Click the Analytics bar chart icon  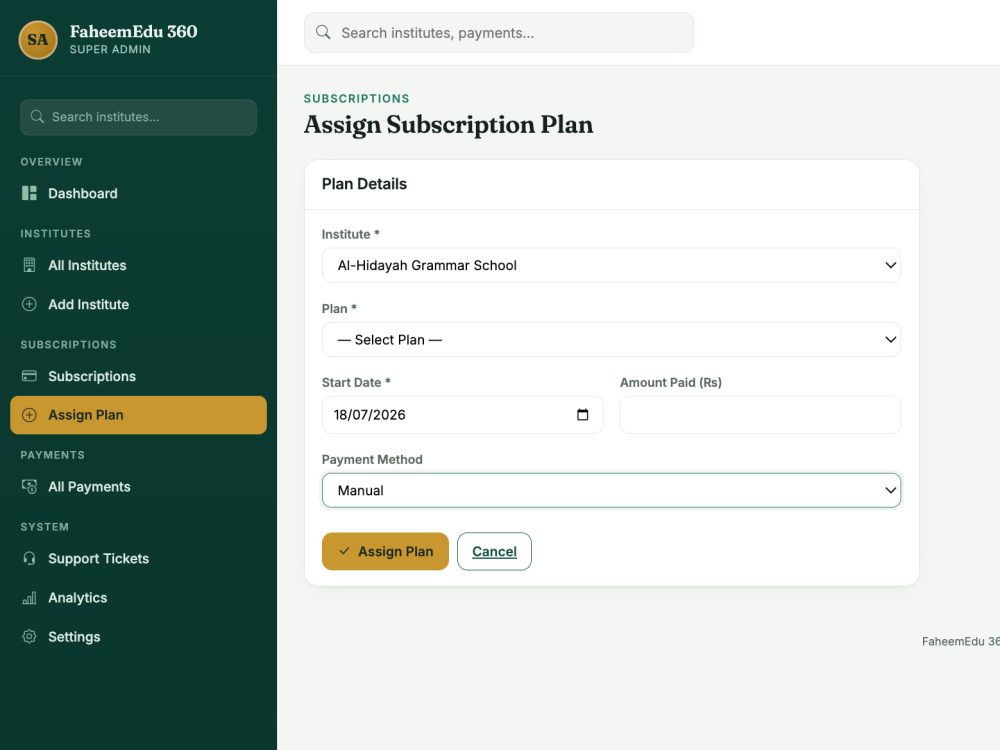click(29, 598)
